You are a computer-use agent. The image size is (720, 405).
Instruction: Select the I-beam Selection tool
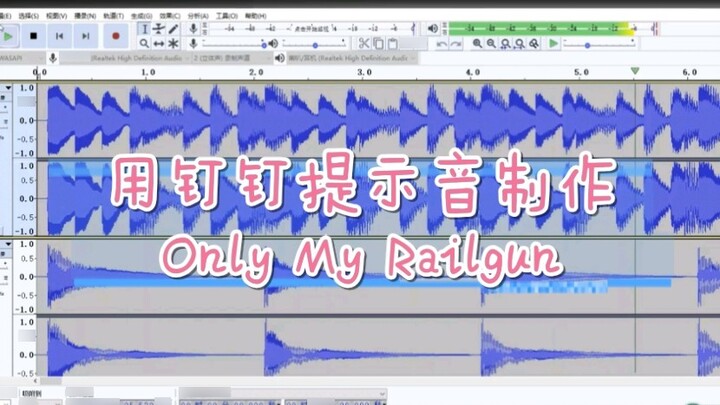click(x=145, y=29)
